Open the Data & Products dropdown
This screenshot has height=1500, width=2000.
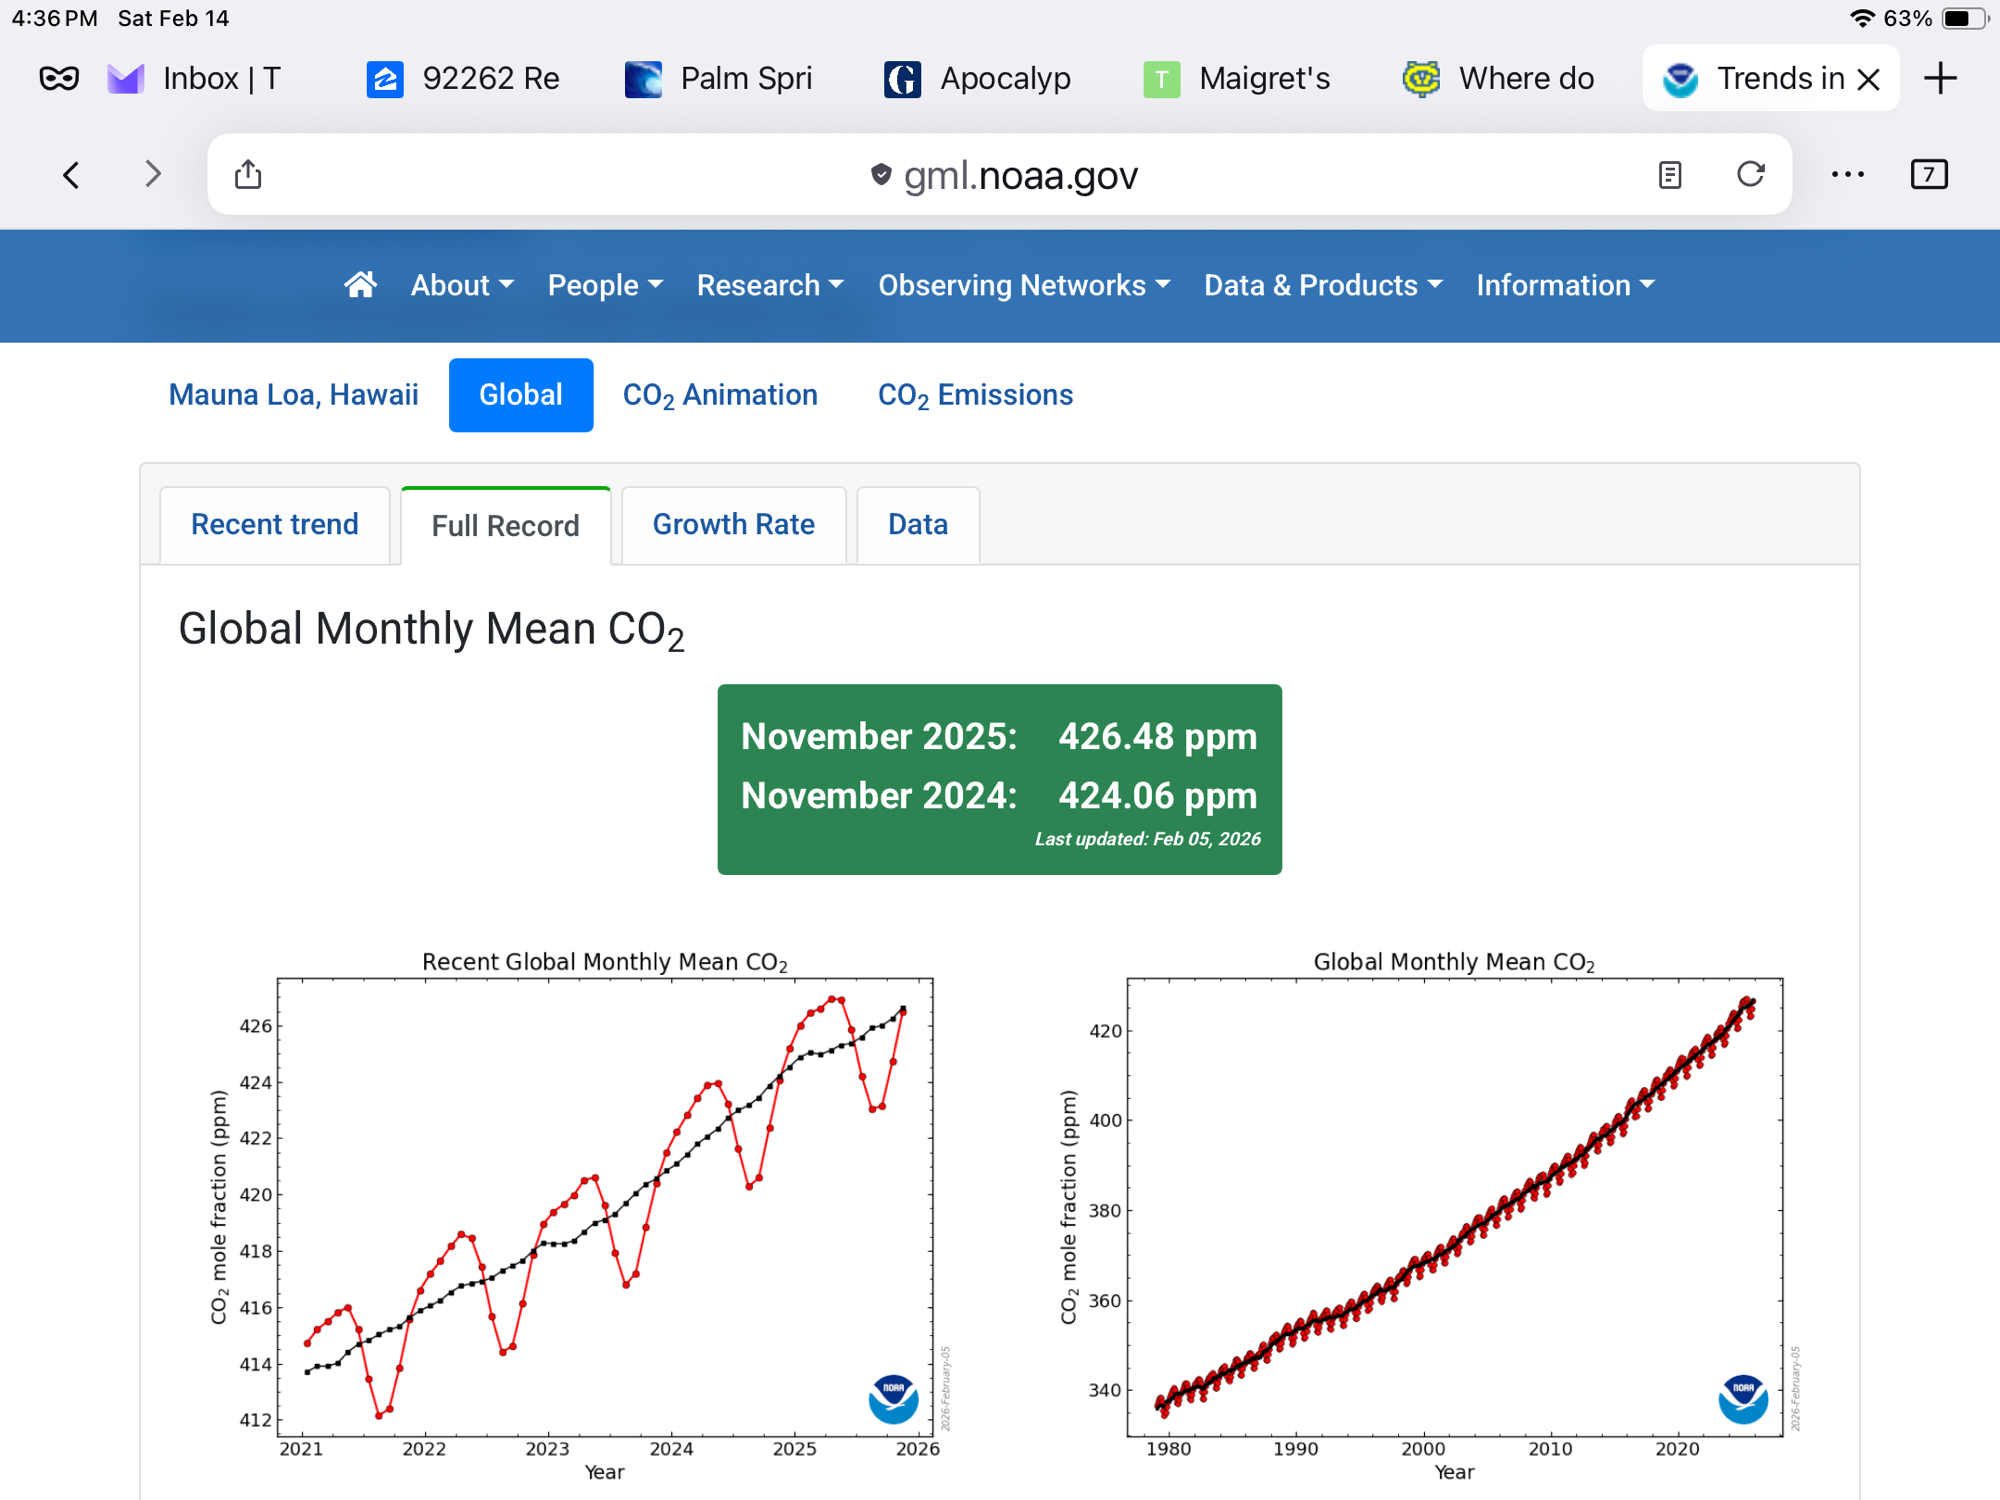[1323, 285]
